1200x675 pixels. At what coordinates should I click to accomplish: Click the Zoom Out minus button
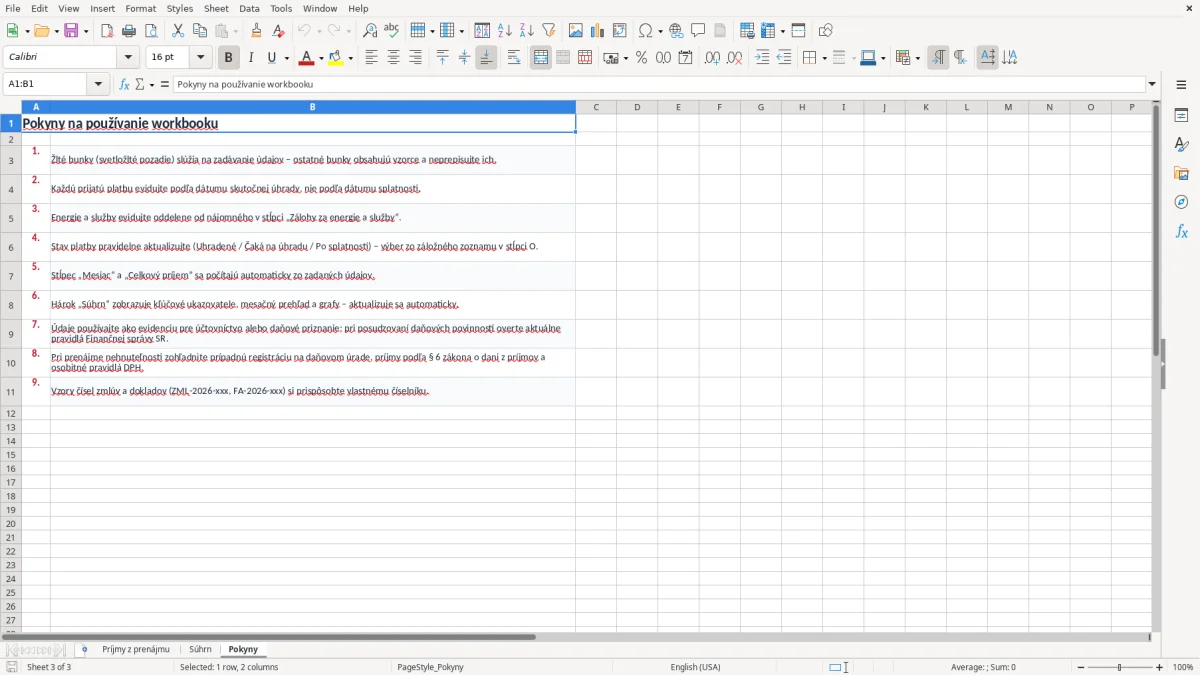[1081, 667]
